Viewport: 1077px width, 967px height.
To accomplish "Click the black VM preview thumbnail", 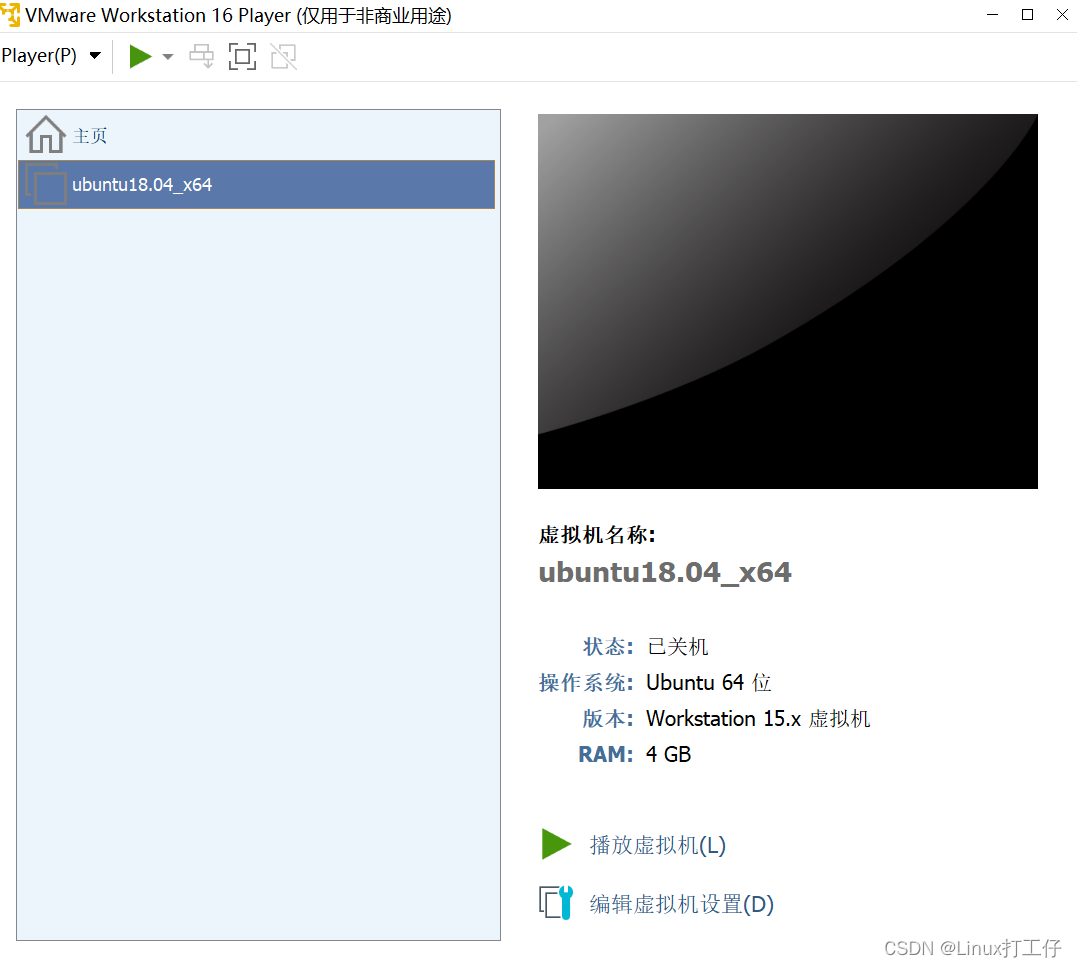I will 787,301.
